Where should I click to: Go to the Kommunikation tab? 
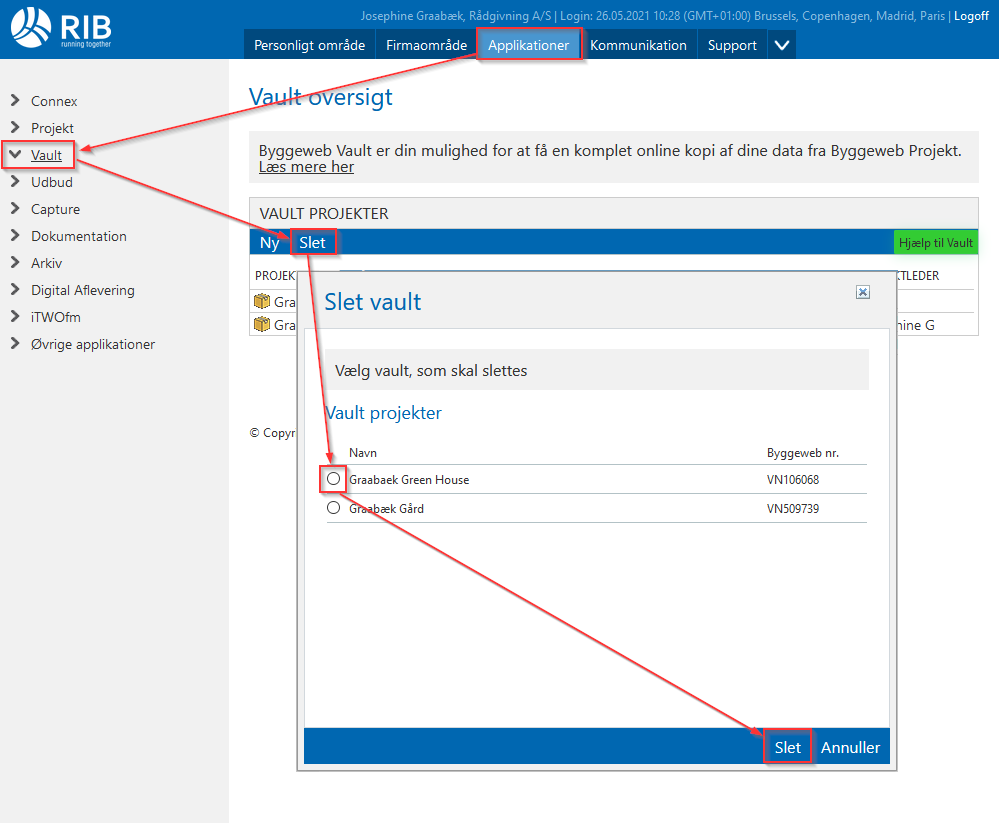(x=638, y=45)
